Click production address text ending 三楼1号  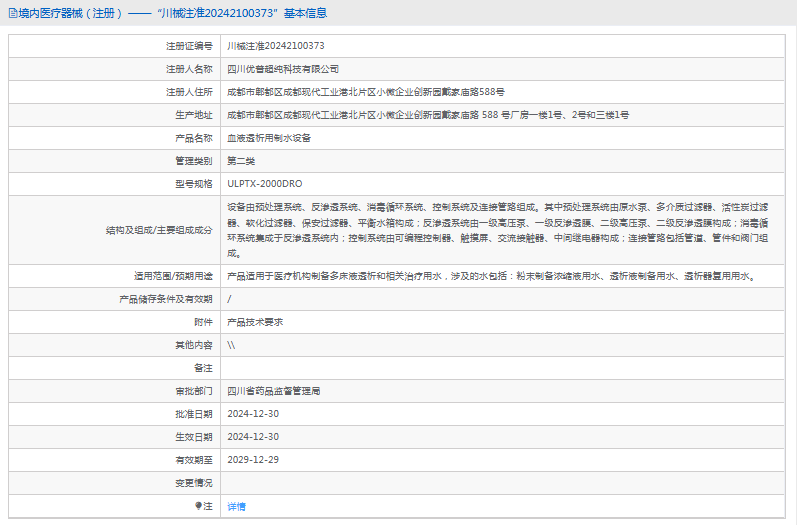point(428,115)
